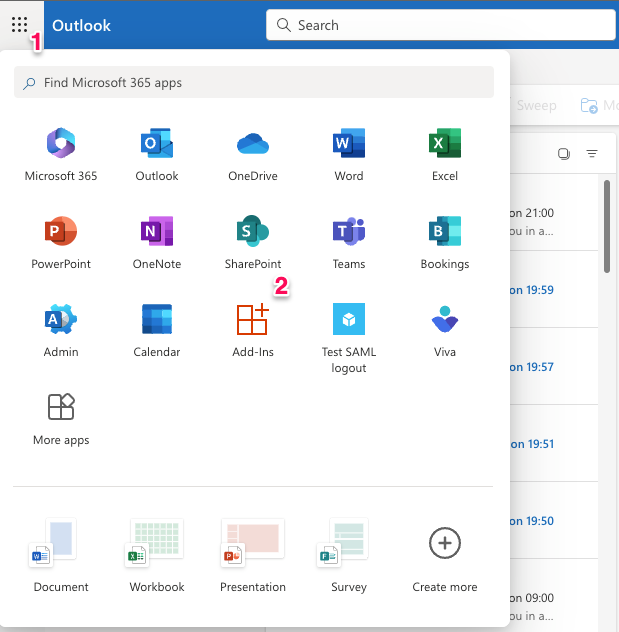The height and width of the screenshot is (632, 619).
Task: Click the Outlook title in the header
Action: [x=81, y=25]
